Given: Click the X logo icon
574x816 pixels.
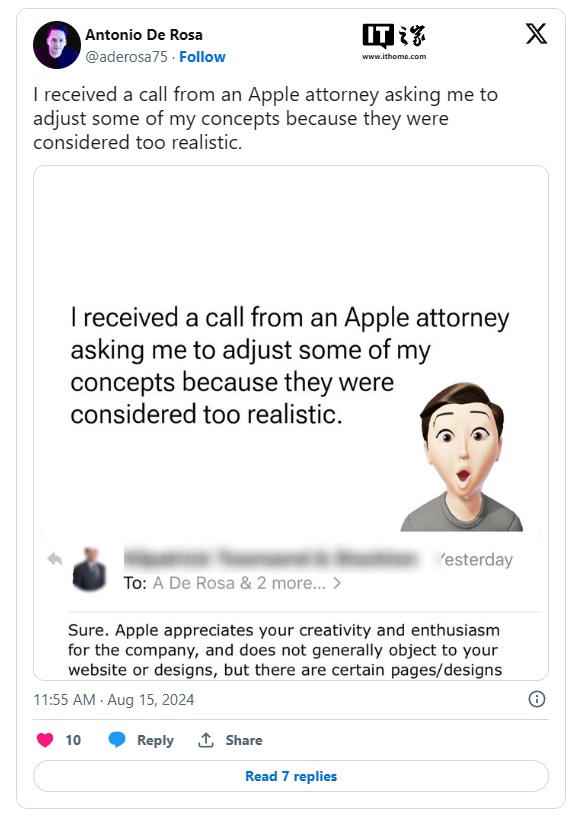Looking at the screenshot, I should point(536,34).
